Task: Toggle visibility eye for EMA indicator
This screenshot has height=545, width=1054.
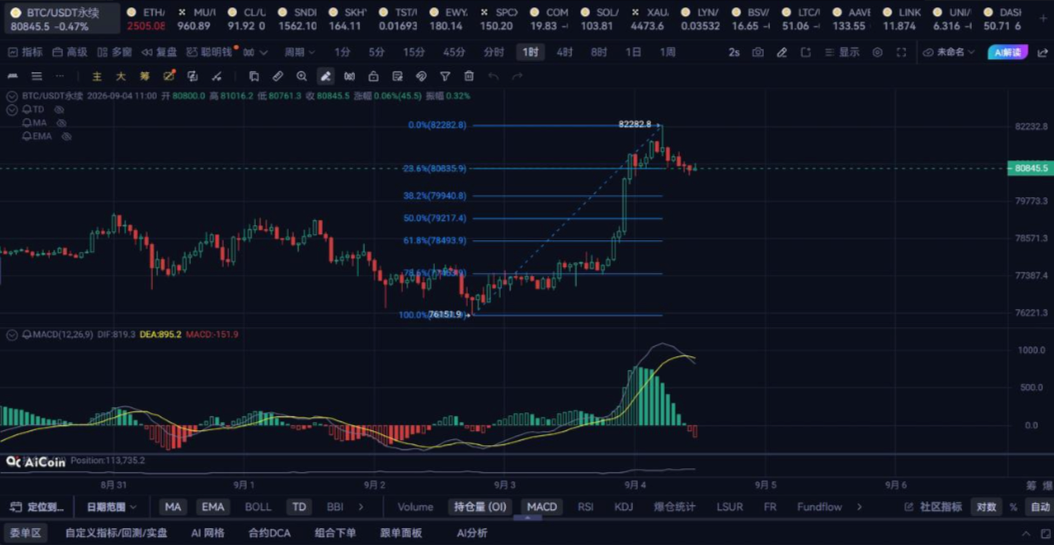Action: point(67,136)
